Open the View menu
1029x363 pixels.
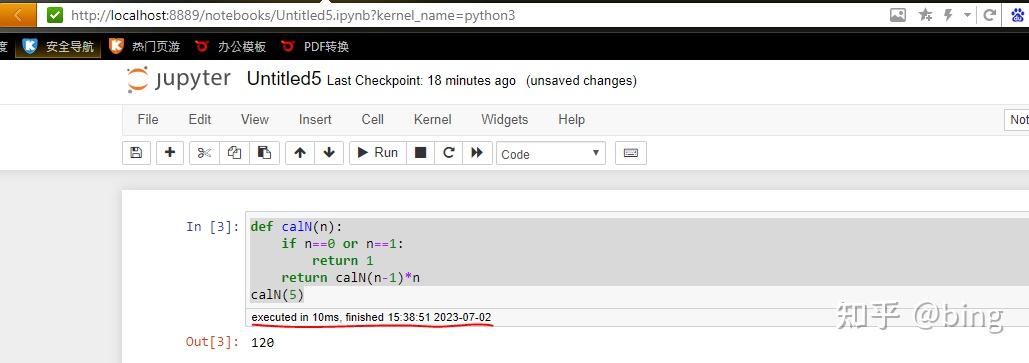tap(255, 119)
